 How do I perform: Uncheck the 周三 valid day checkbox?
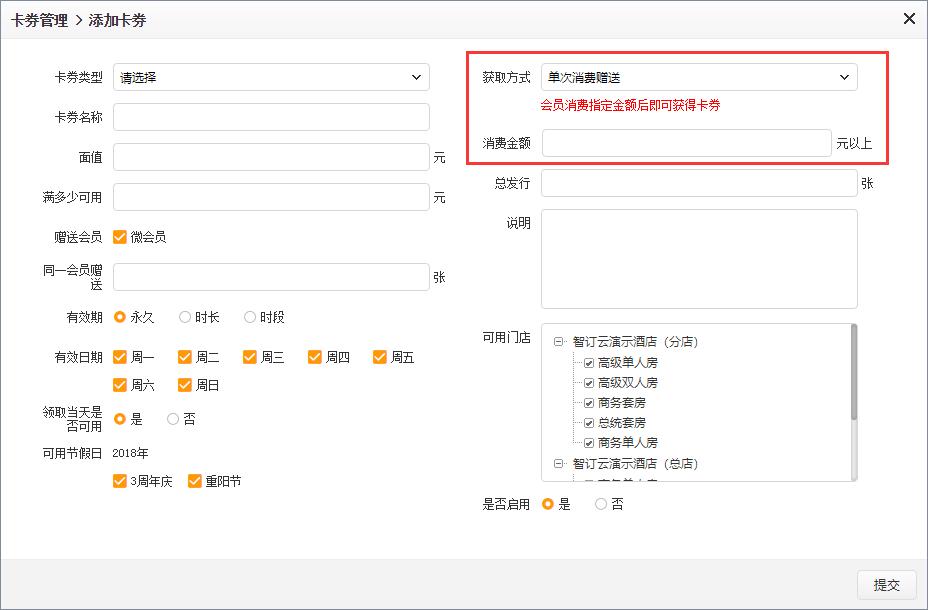pyautogui.click(x=250, y=357)
